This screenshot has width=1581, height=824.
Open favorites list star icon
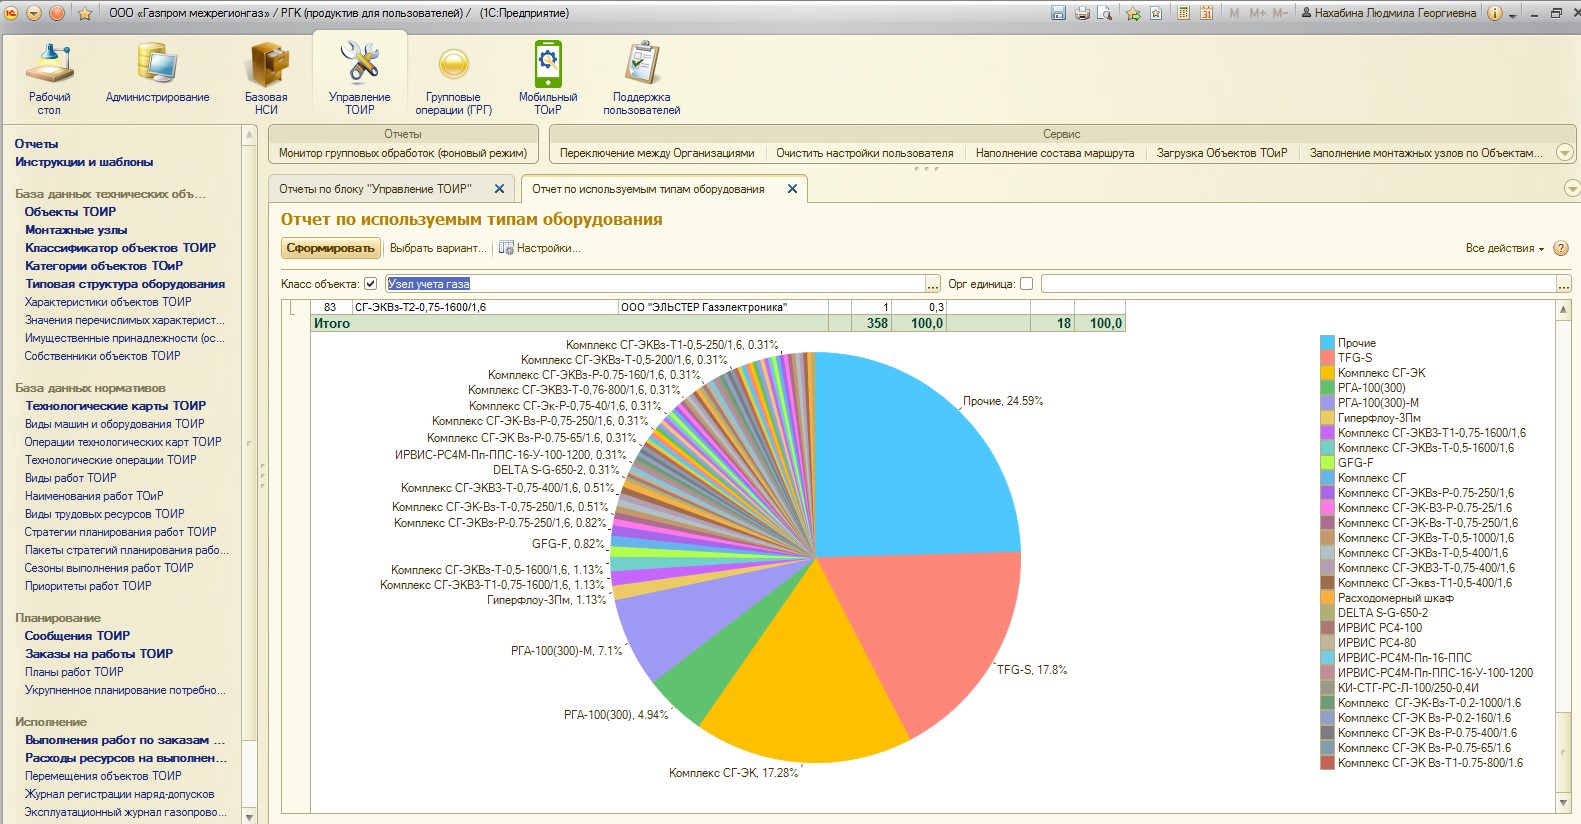click(x=1156, y=13)
